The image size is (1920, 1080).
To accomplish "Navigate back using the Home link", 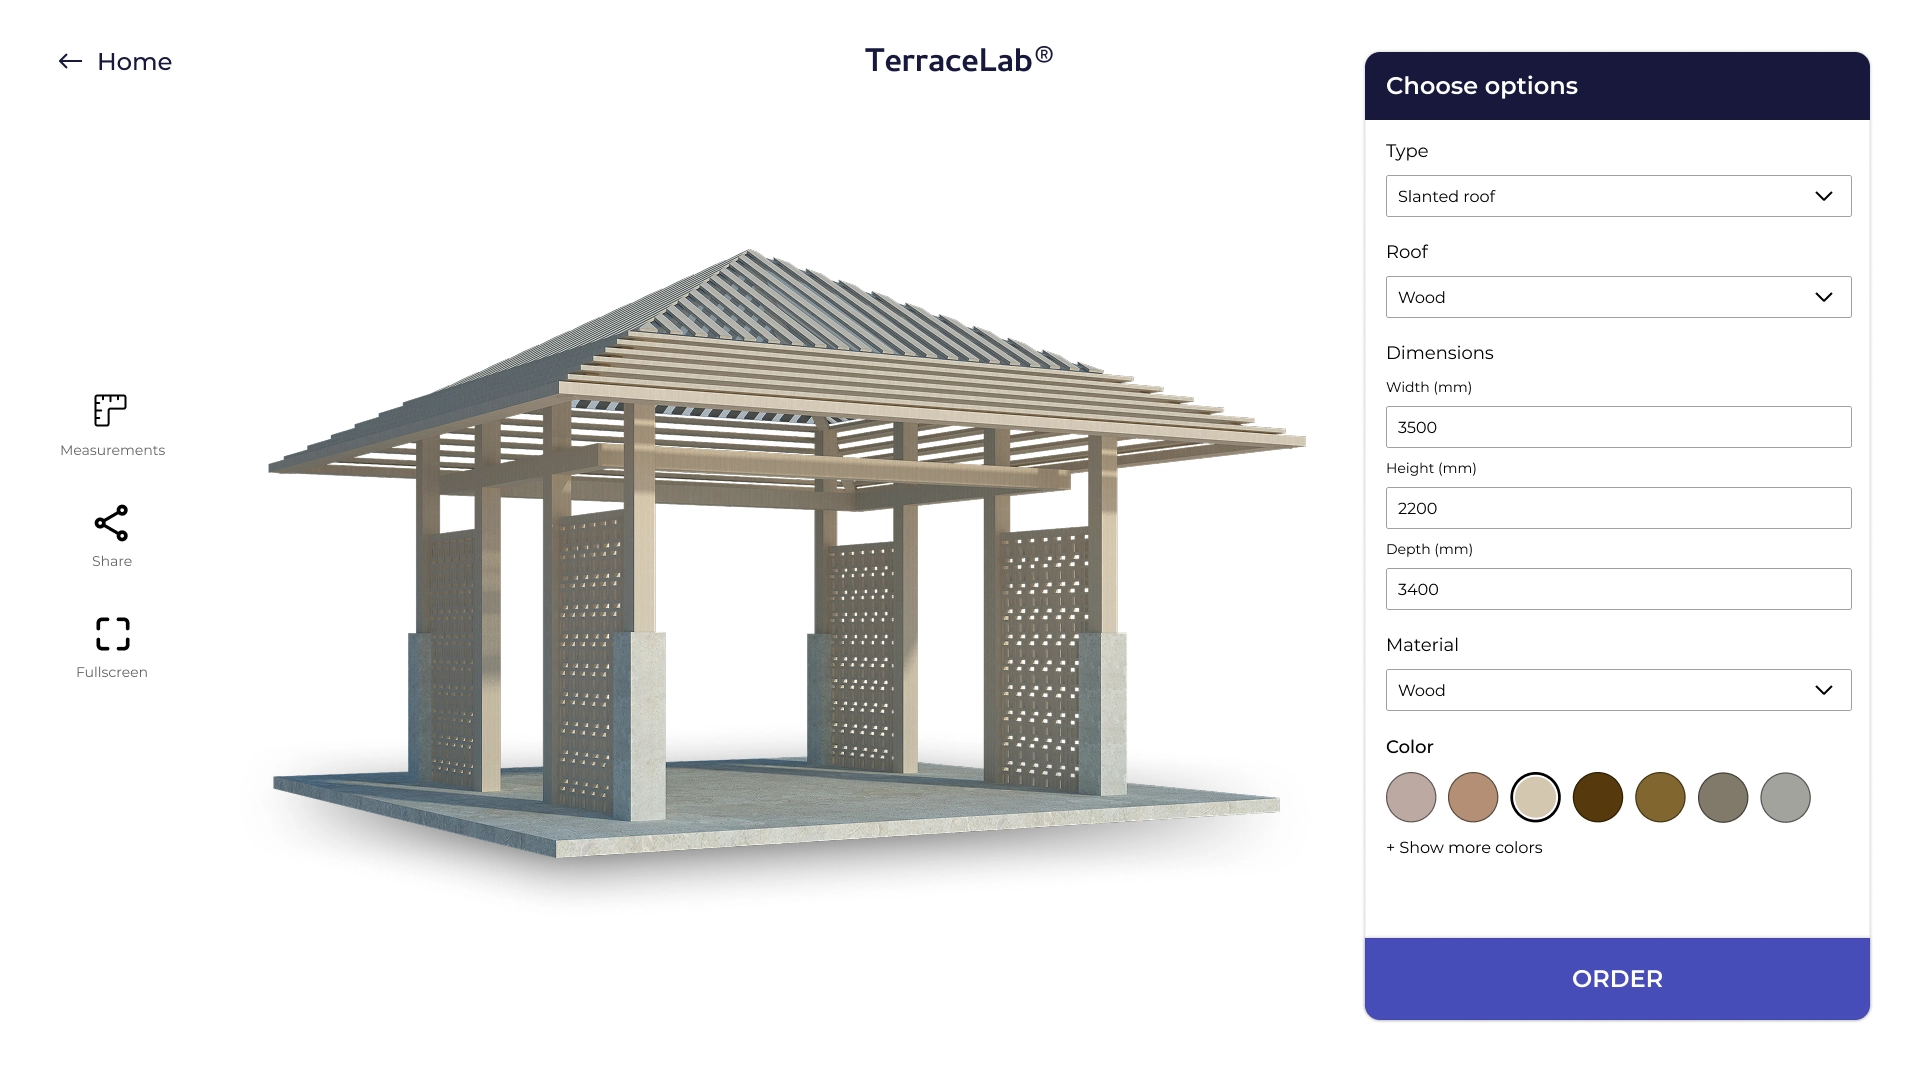I will 134,61.
